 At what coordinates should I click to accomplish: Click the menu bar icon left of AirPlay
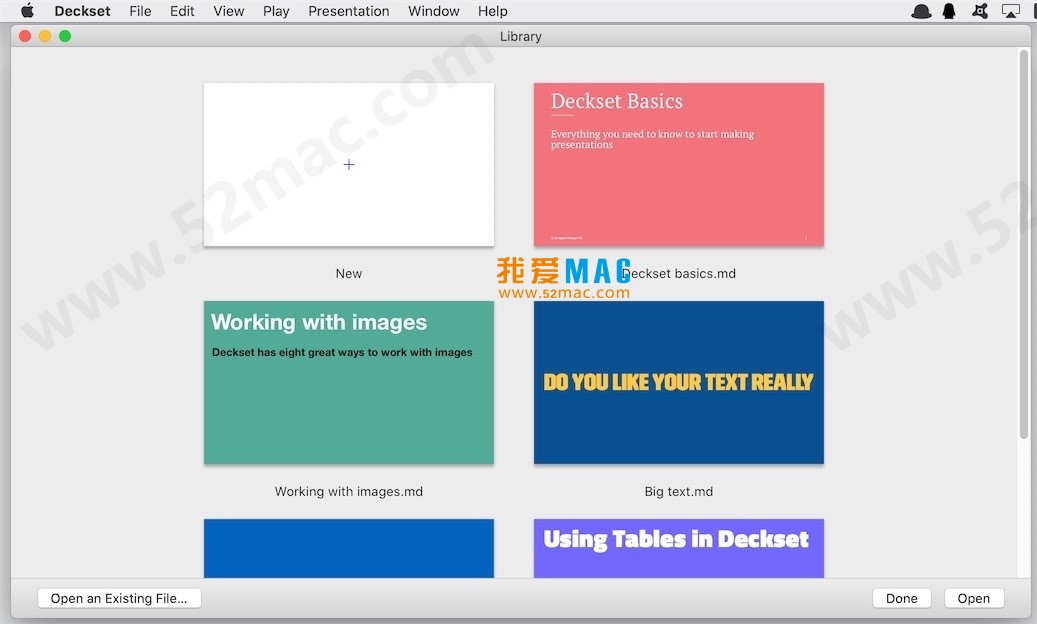(x=980, y=11)
